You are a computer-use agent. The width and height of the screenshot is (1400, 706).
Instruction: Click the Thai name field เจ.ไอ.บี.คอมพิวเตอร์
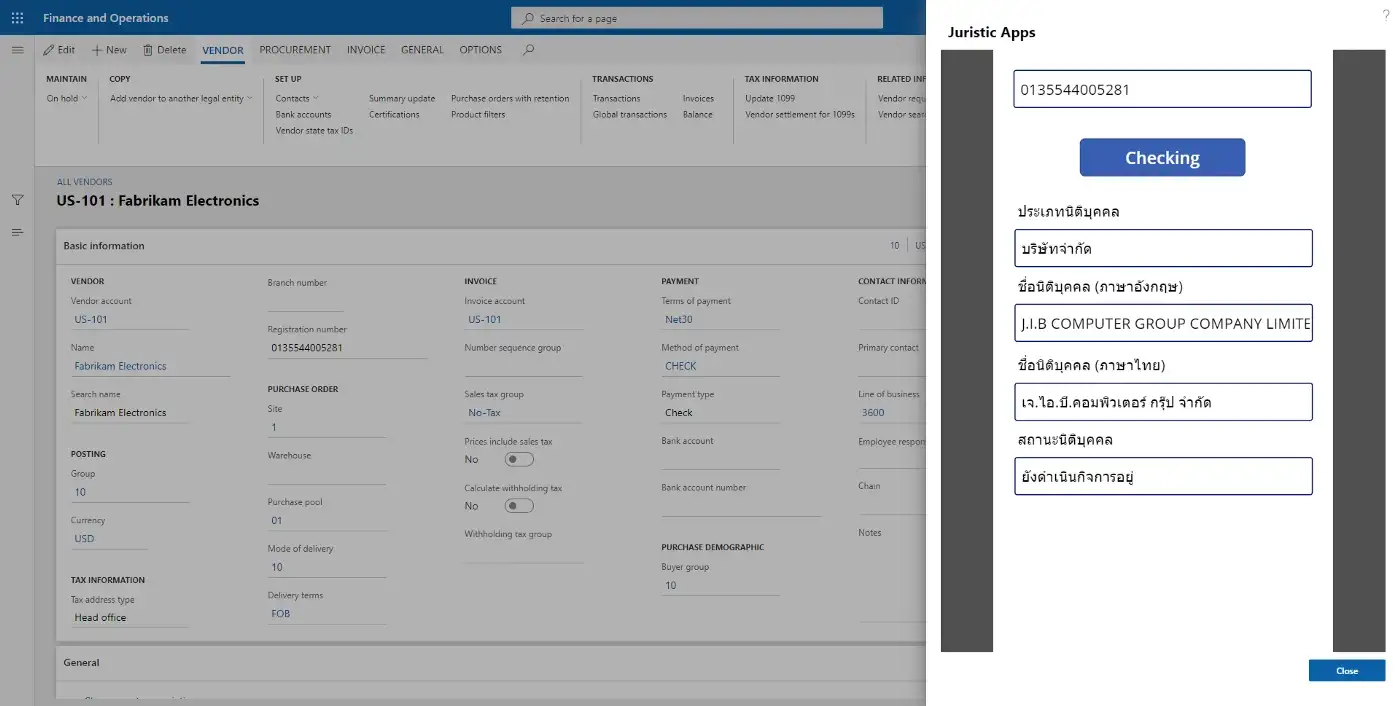click(x=1163, y=402)
